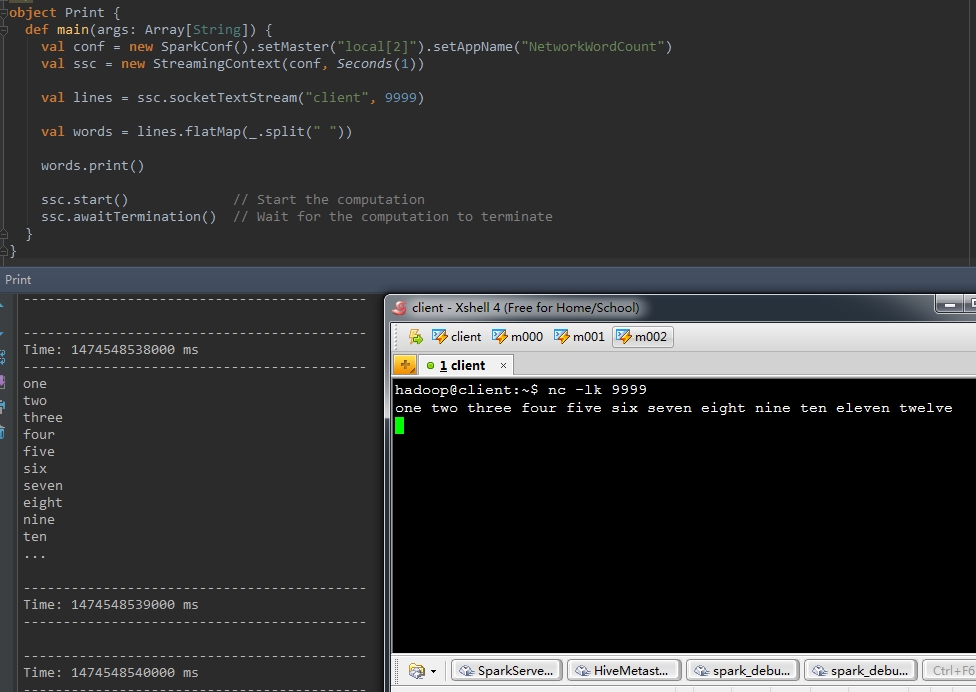The image size is (976, 692).
Task: Run the HiveMetast... quick command button
Action: tap(624, 671)
